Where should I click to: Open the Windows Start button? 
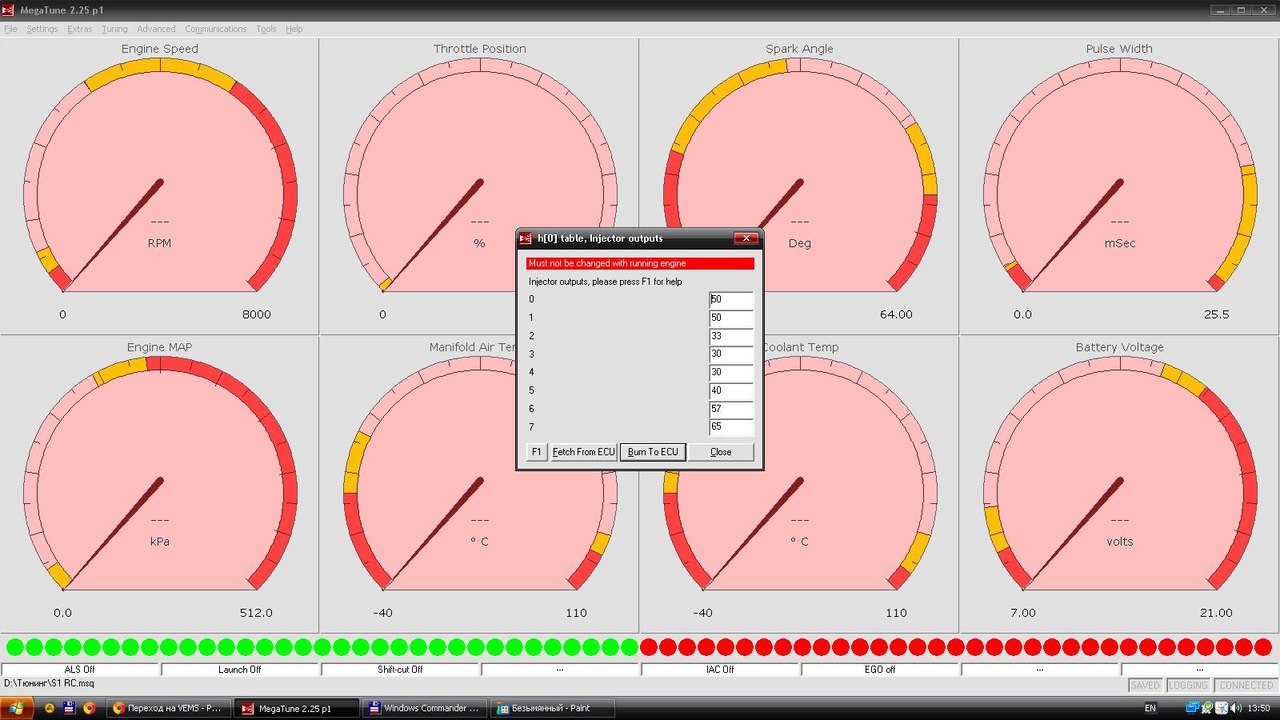coord(15,708)
